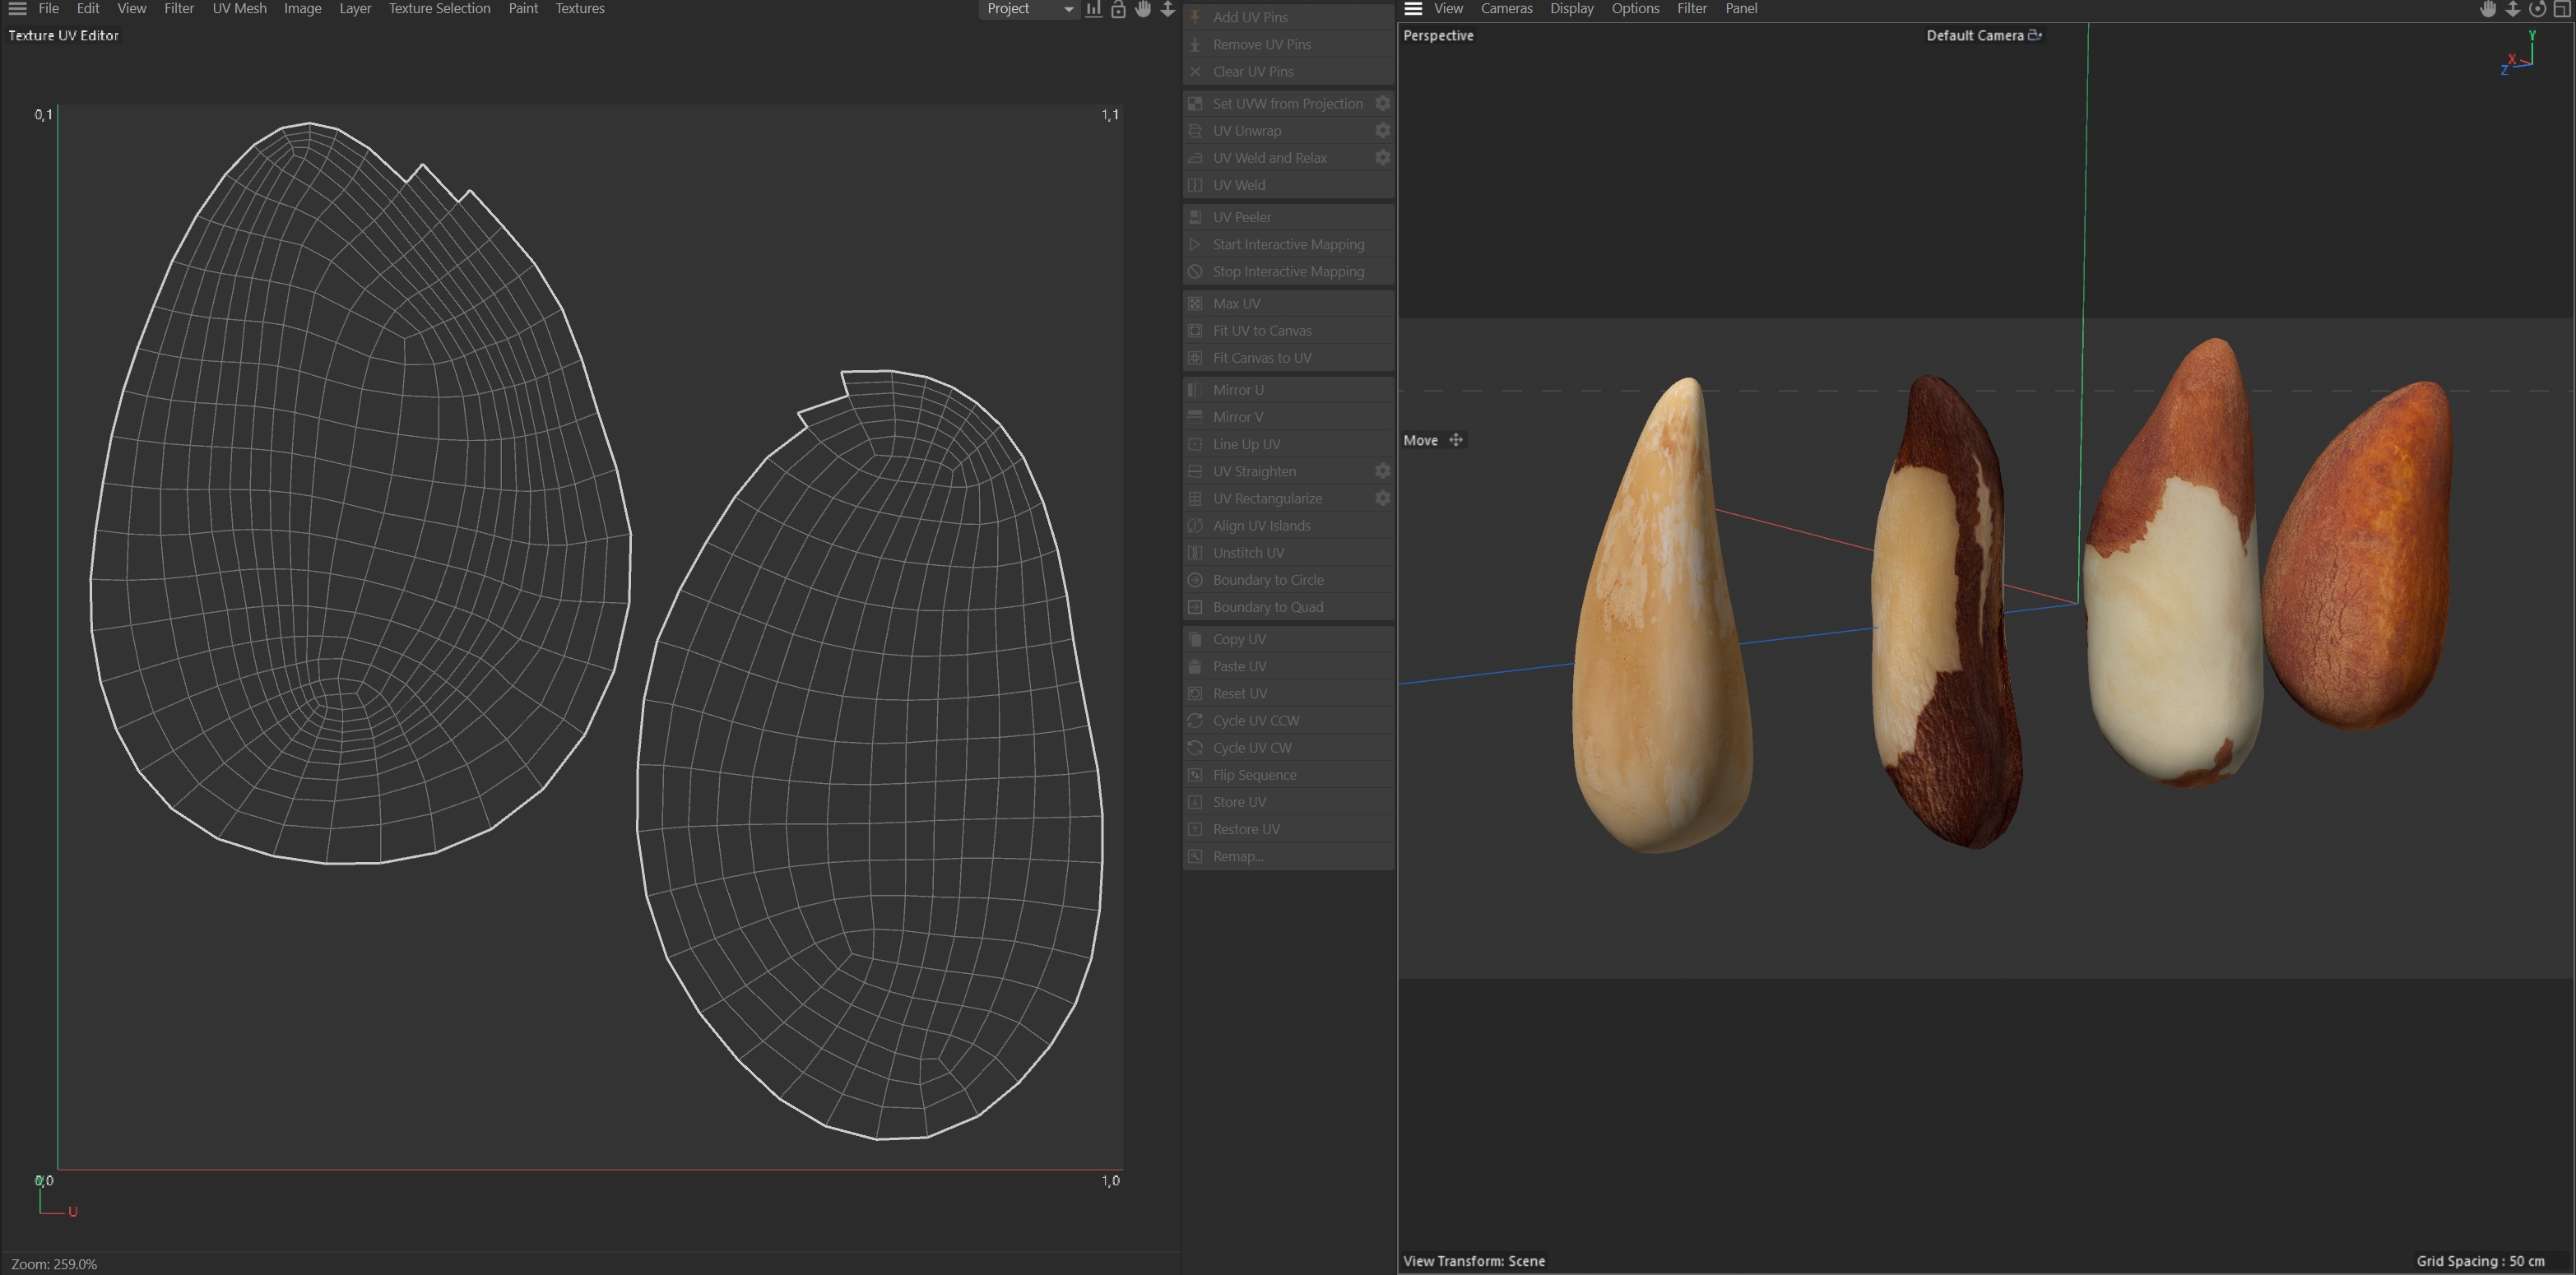Click the zoom arrows icon in Perspective viewport
2576x1275 pixels.
point(2512,9)
